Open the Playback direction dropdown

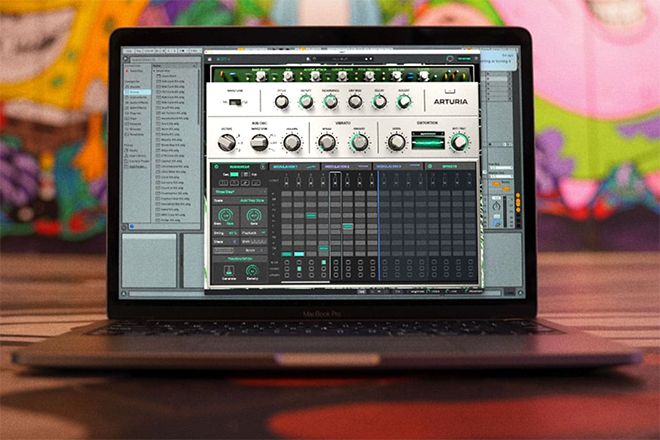click(x=254, y=232)
